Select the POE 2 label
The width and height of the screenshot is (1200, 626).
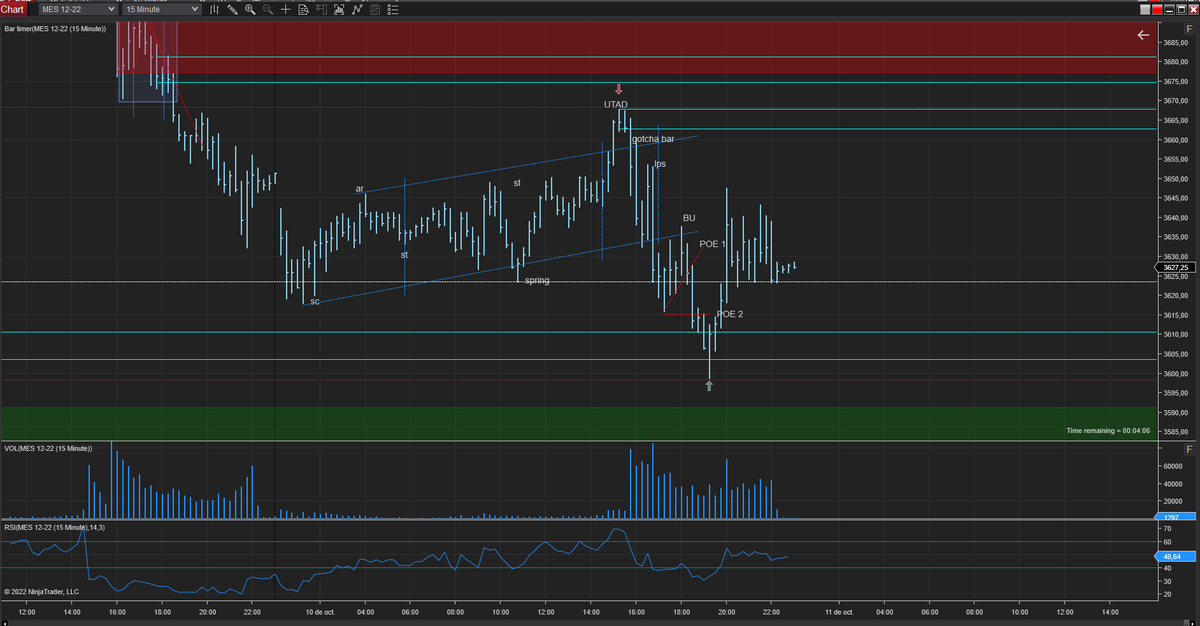coord(730,314)
